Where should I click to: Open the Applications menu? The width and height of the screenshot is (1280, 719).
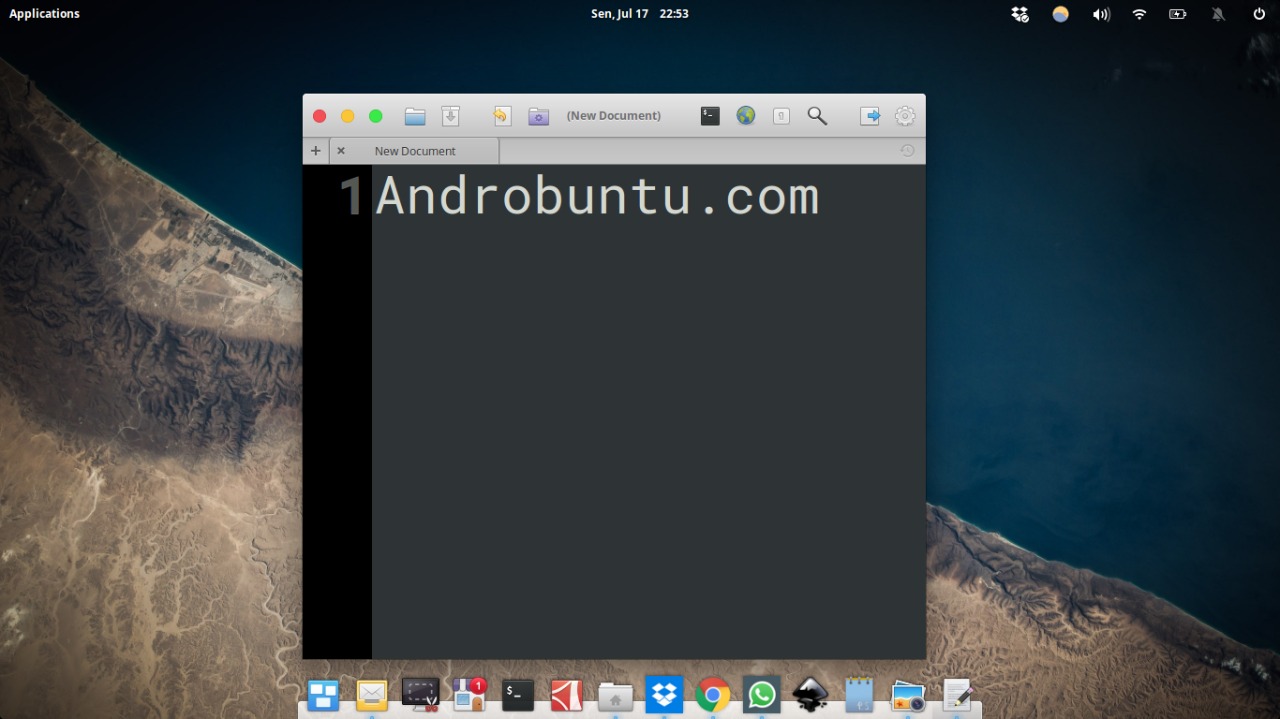(x=44, y=13)
